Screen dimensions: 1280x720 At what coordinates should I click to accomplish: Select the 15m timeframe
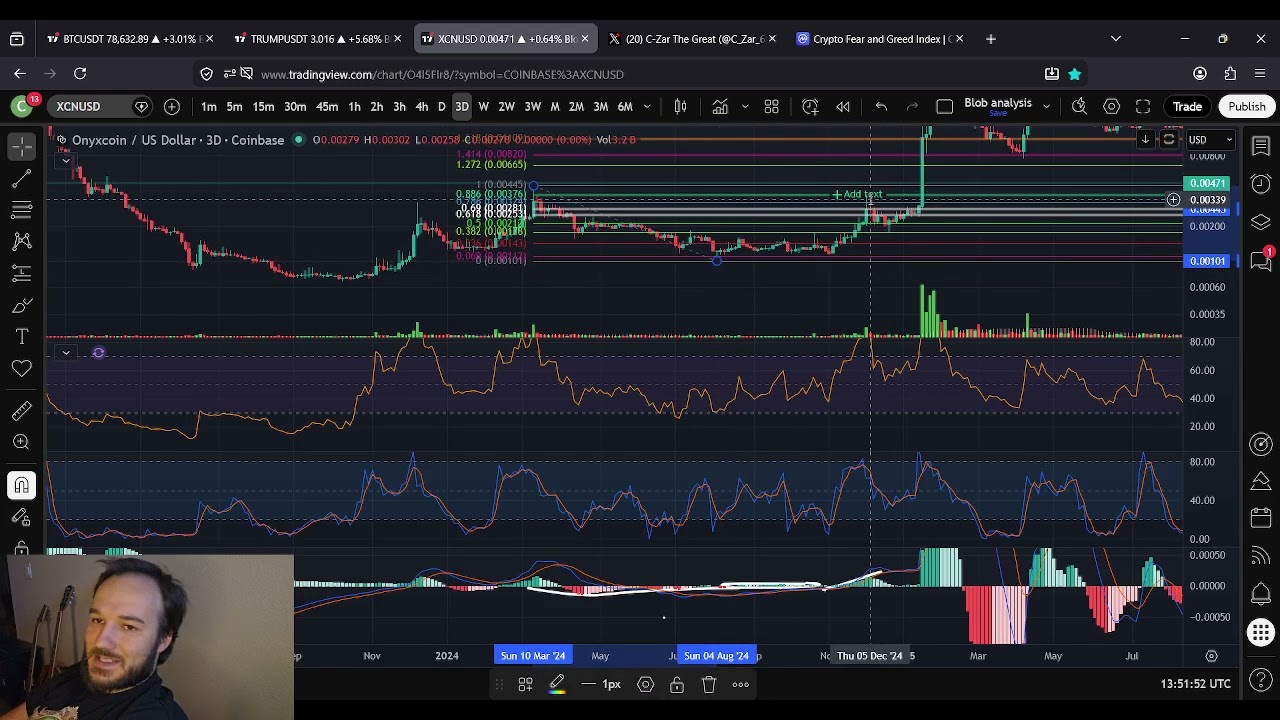[263, 107]
